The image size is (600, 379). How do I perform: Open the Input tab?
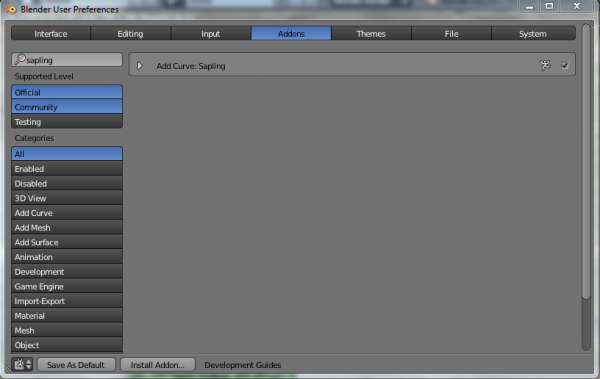pos(211,34)
